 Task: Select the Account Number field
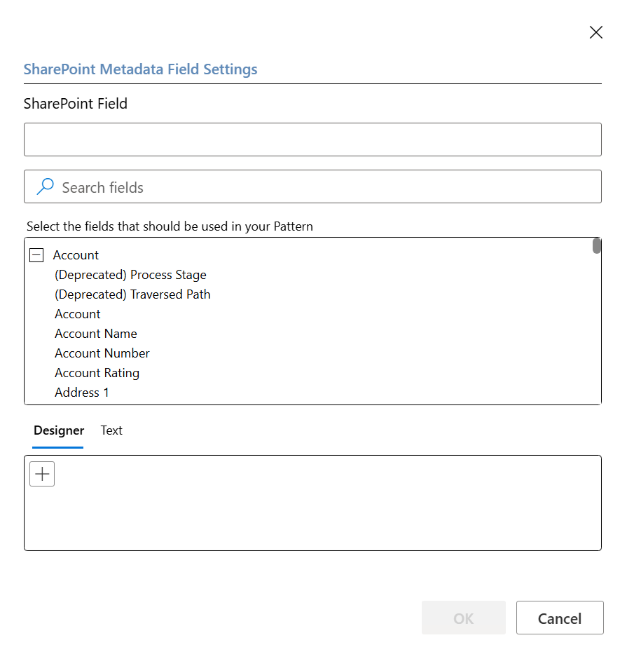(102, 353)
